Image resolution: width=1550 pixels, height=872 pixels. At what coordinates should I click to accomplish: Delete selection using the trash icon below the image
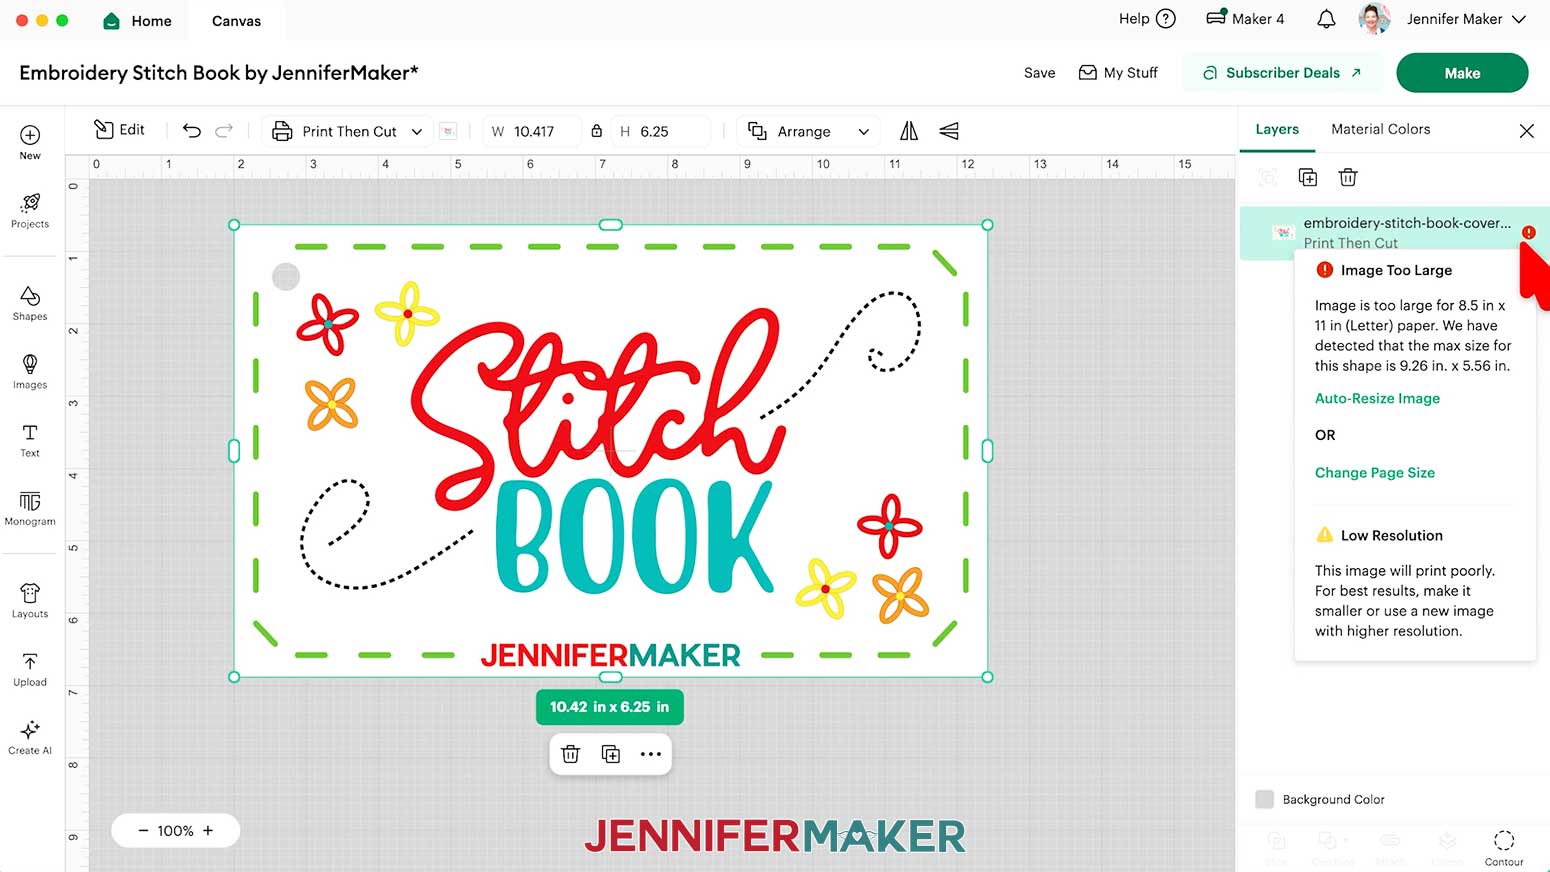point(571,754)
